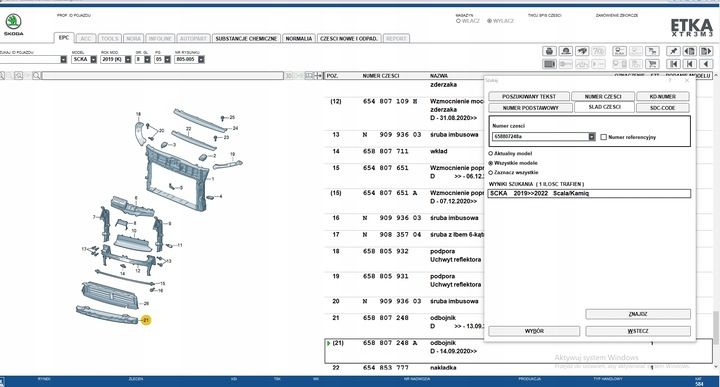Close the search dialog with its X
Image resolution: width=720 pixels, height=387 pixels.
click(x=687, y=80)
